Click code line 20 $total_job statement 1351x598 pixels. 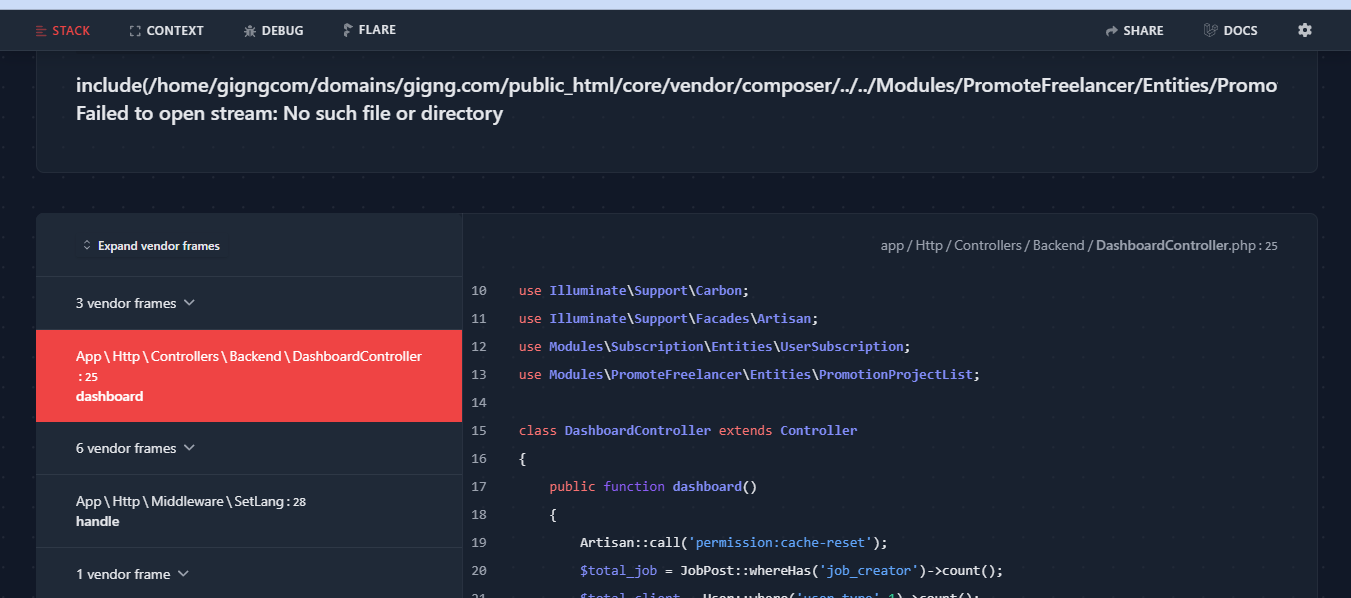tap(791, 570)
